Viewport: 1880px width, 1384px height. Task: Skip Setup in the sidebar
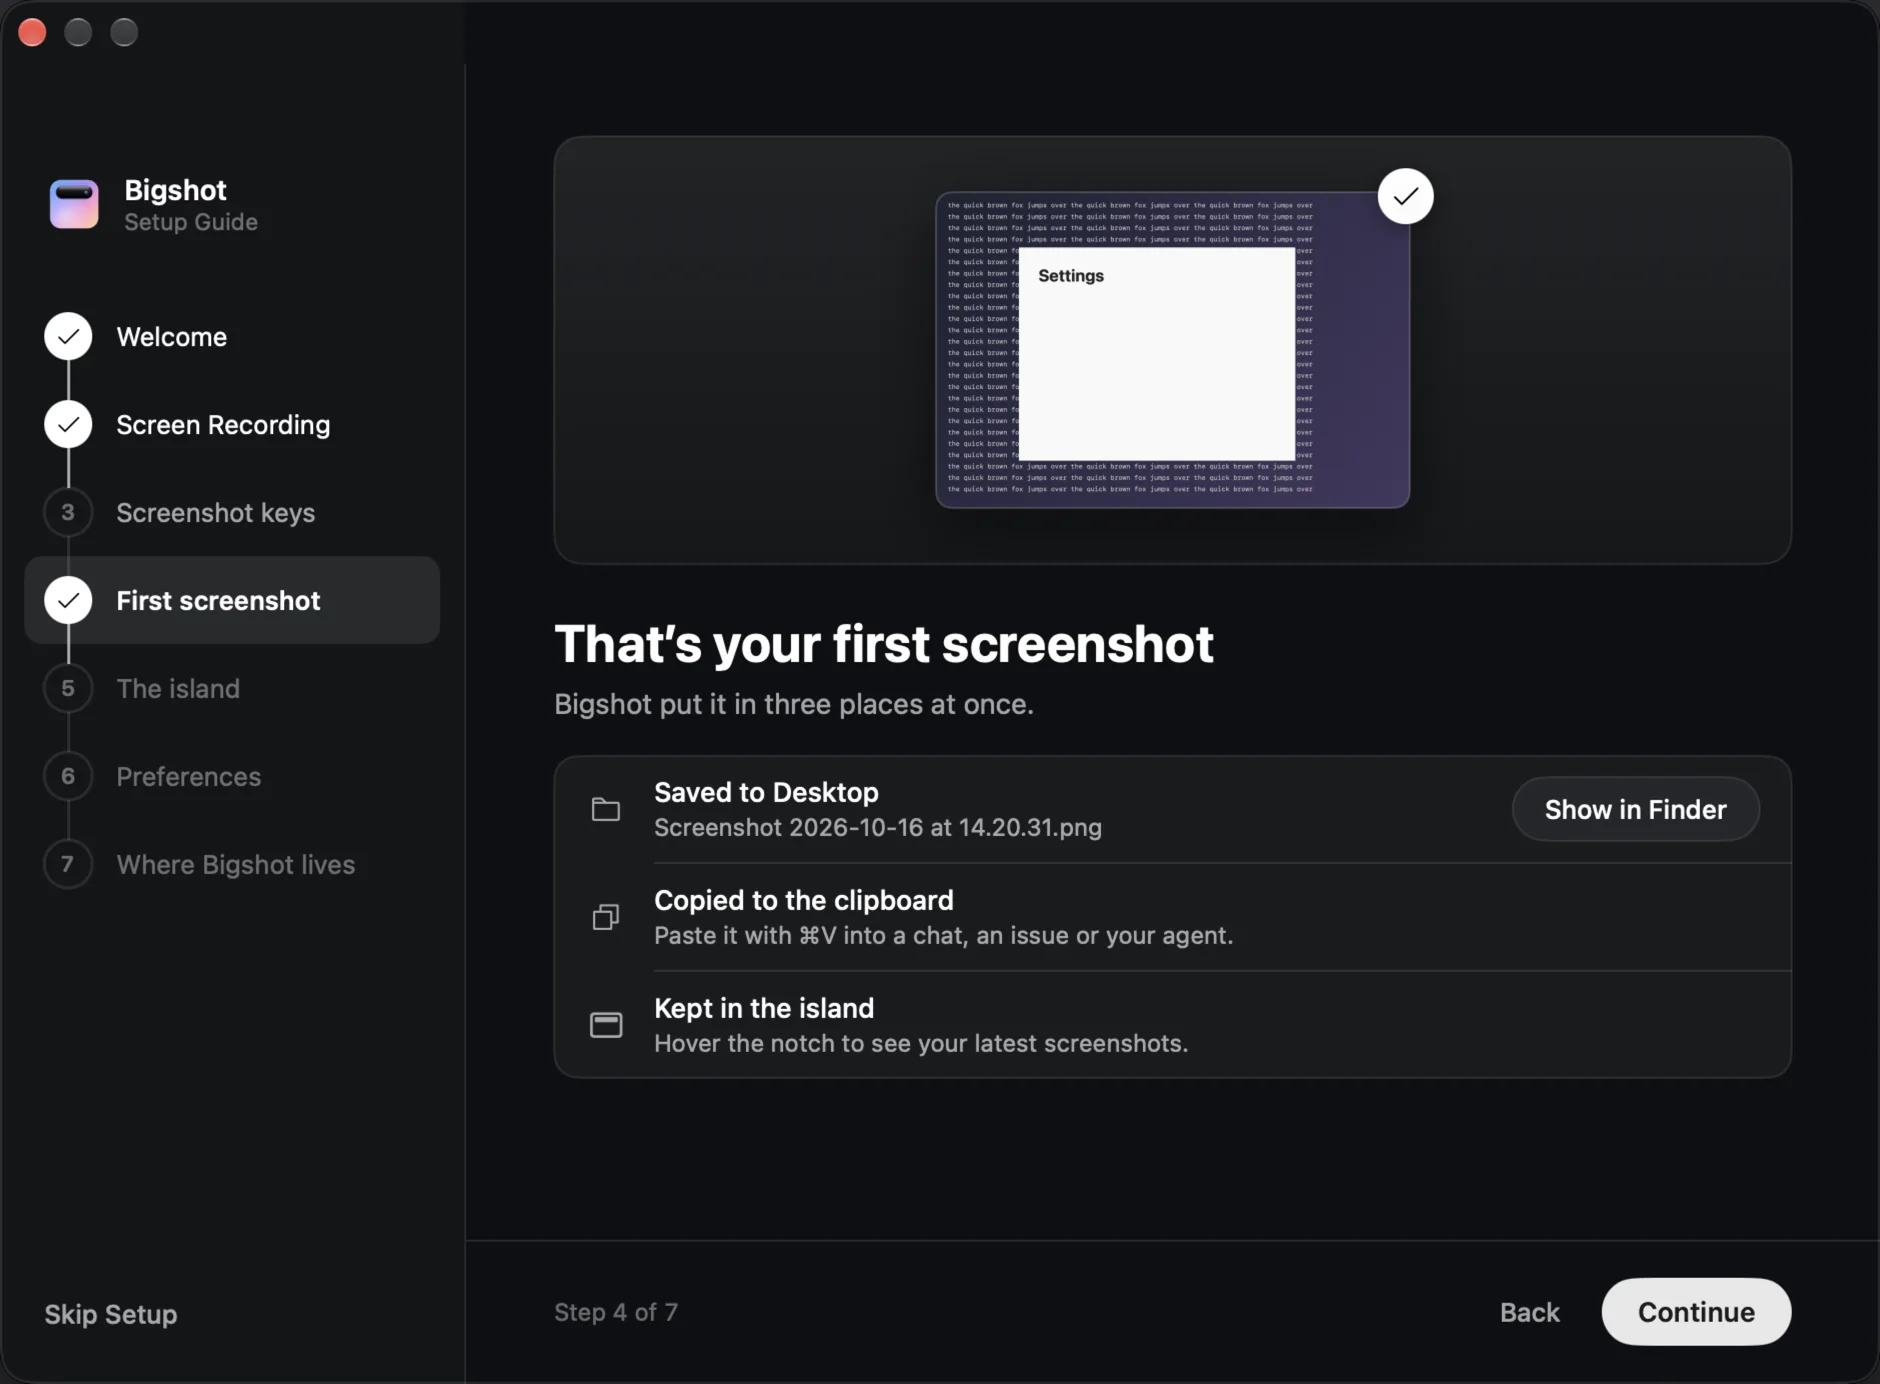coord(110,1314)
